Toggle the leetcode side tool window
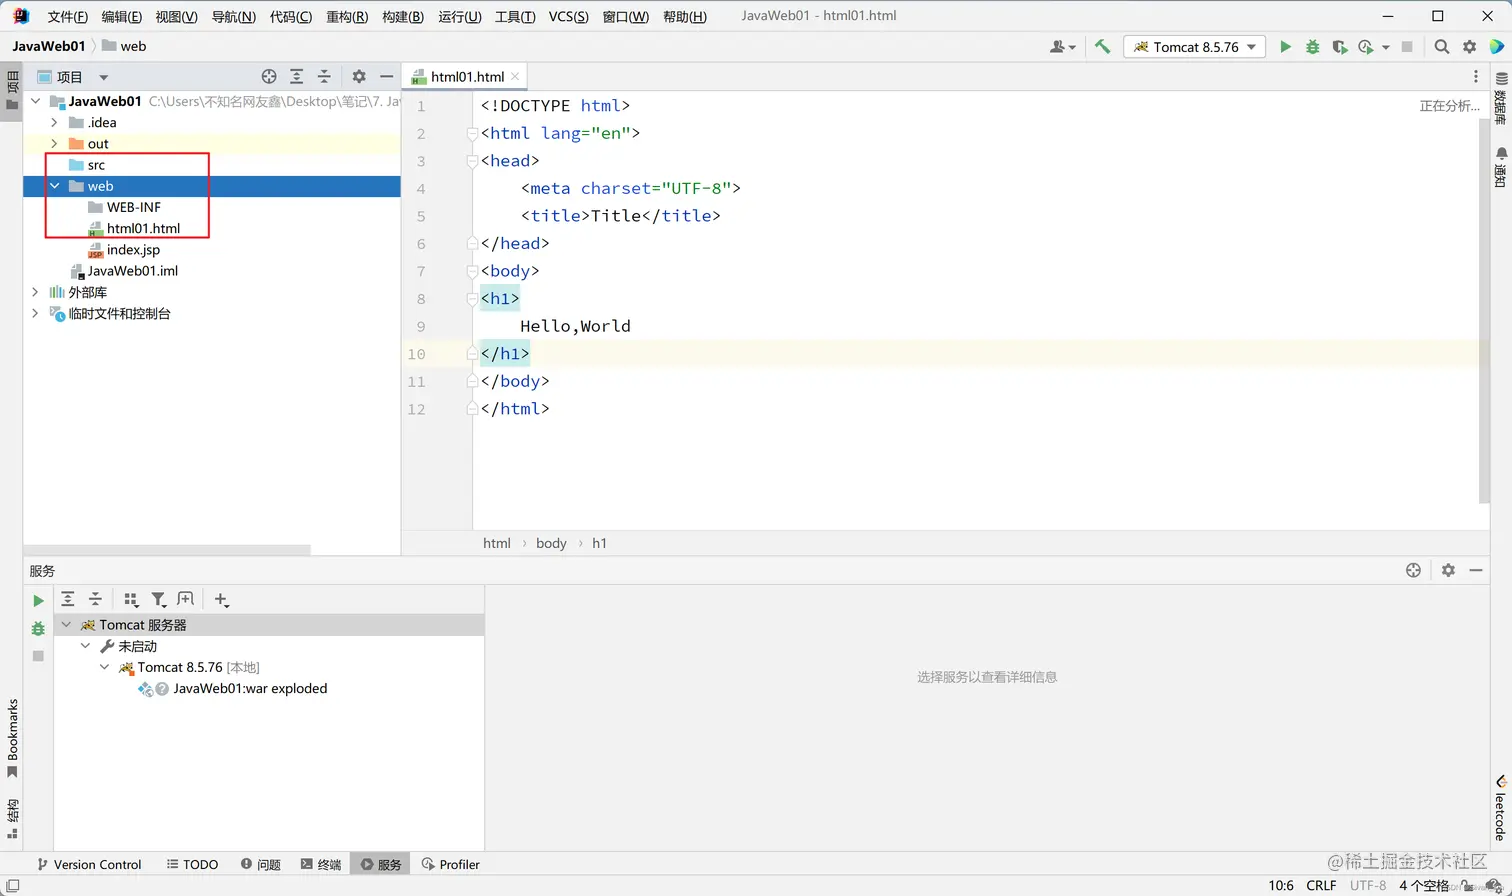The width and height of the screenshot is (1512, 896). pyautogui.click(x=1501, y=807)
